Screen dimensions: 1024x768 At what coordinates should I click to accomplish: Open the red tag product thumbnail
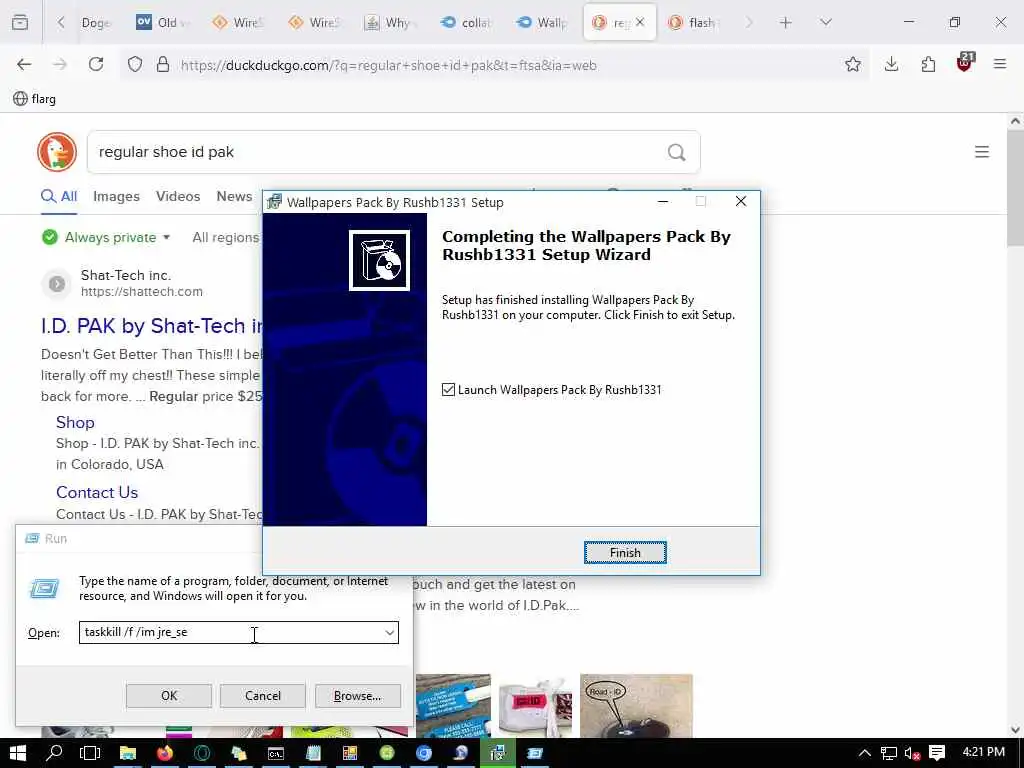536,705
